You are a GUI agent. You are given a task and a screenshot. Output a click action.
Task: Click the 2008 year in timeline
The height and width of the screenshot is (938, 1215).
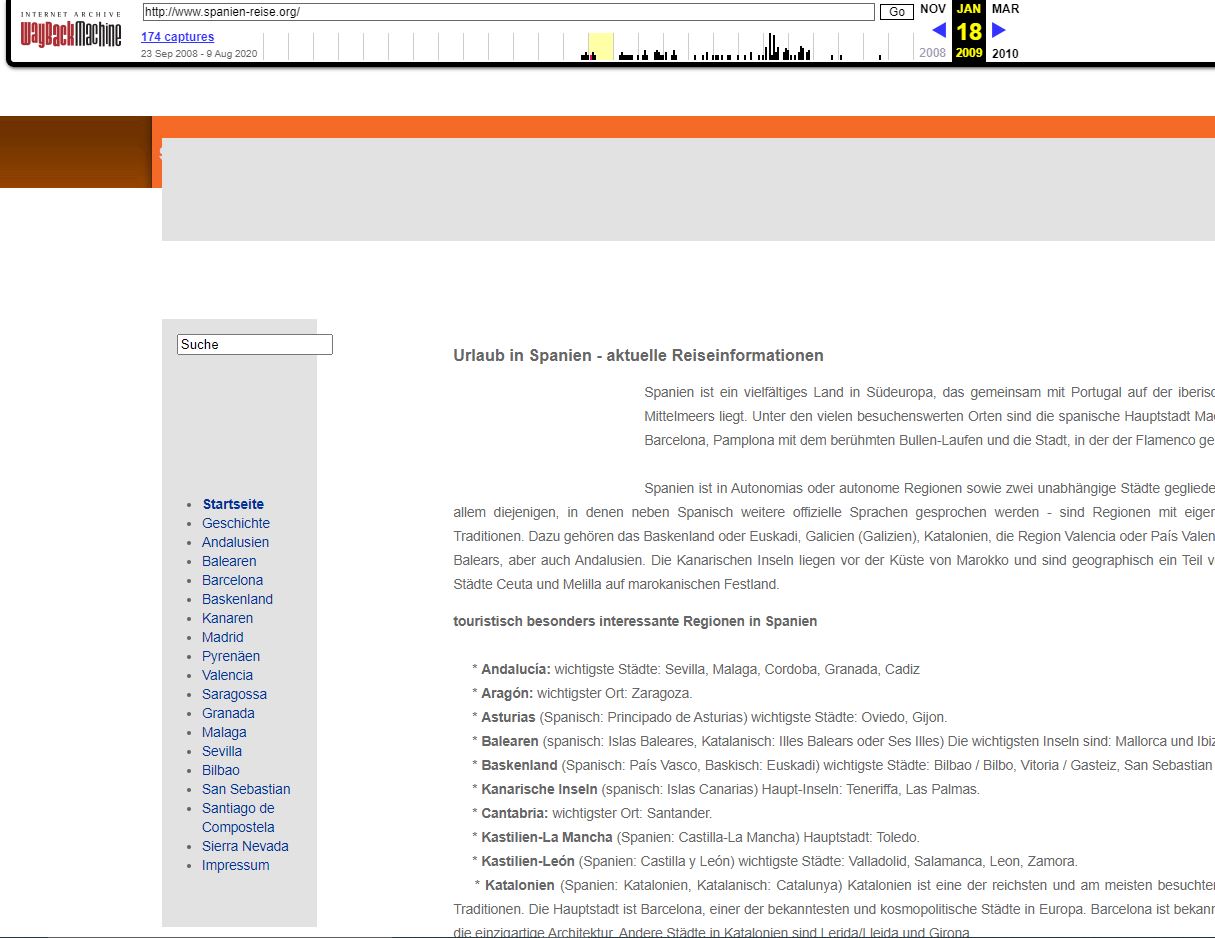coord(932,53)
